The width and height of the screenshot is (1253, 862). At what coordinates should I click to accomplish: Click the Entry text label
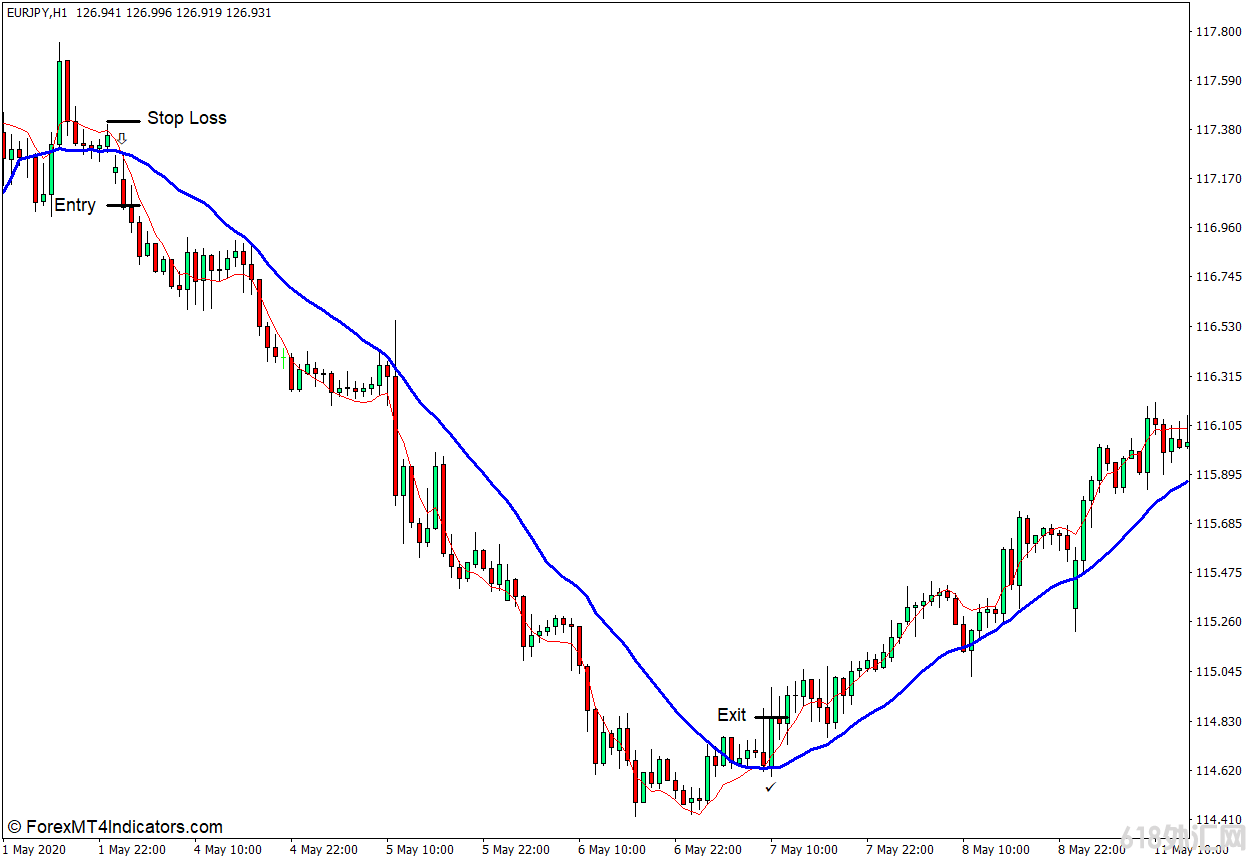coord(75,205)
